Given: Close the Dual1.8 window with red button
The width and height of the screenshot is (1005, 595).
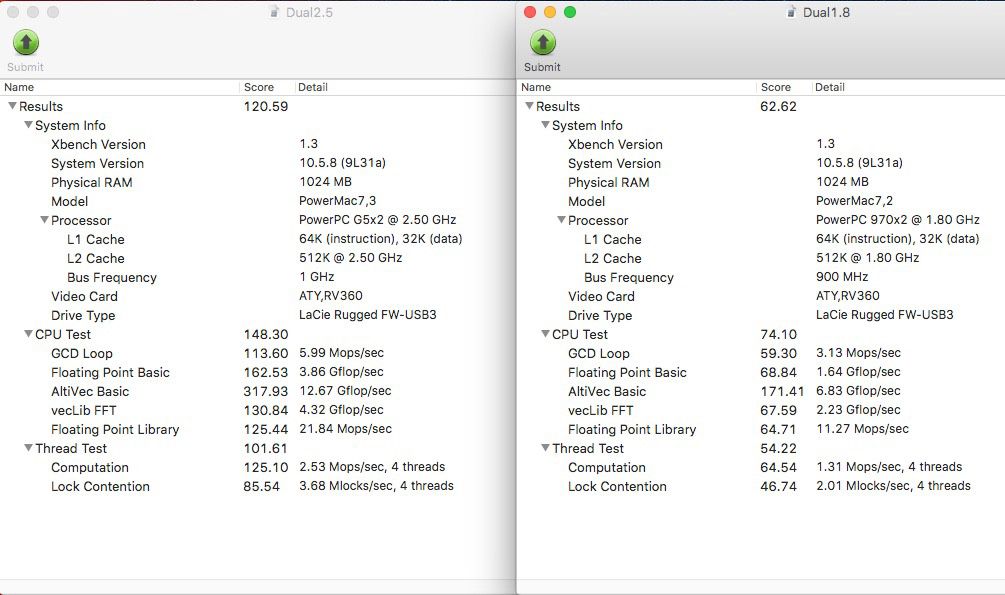Looking at the screenshot, I should [x=530, y=12].
